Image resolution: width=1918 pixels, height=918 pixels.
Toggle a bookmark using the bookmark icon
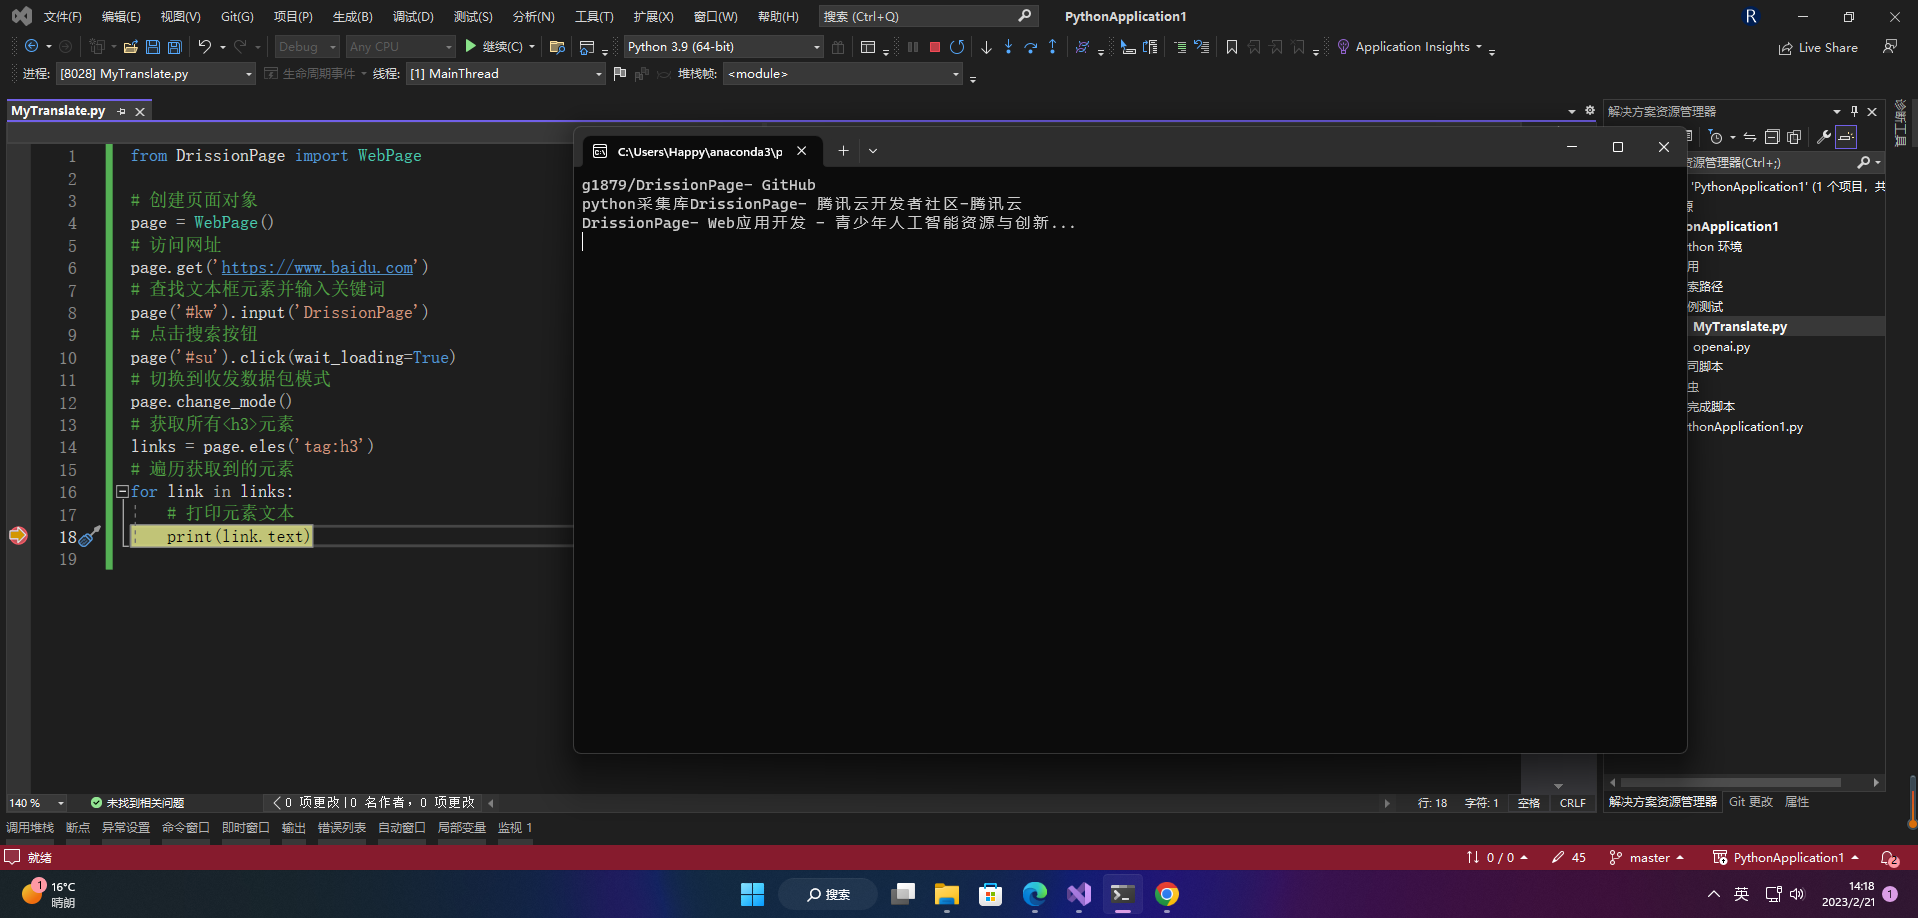coord(1232,46)
